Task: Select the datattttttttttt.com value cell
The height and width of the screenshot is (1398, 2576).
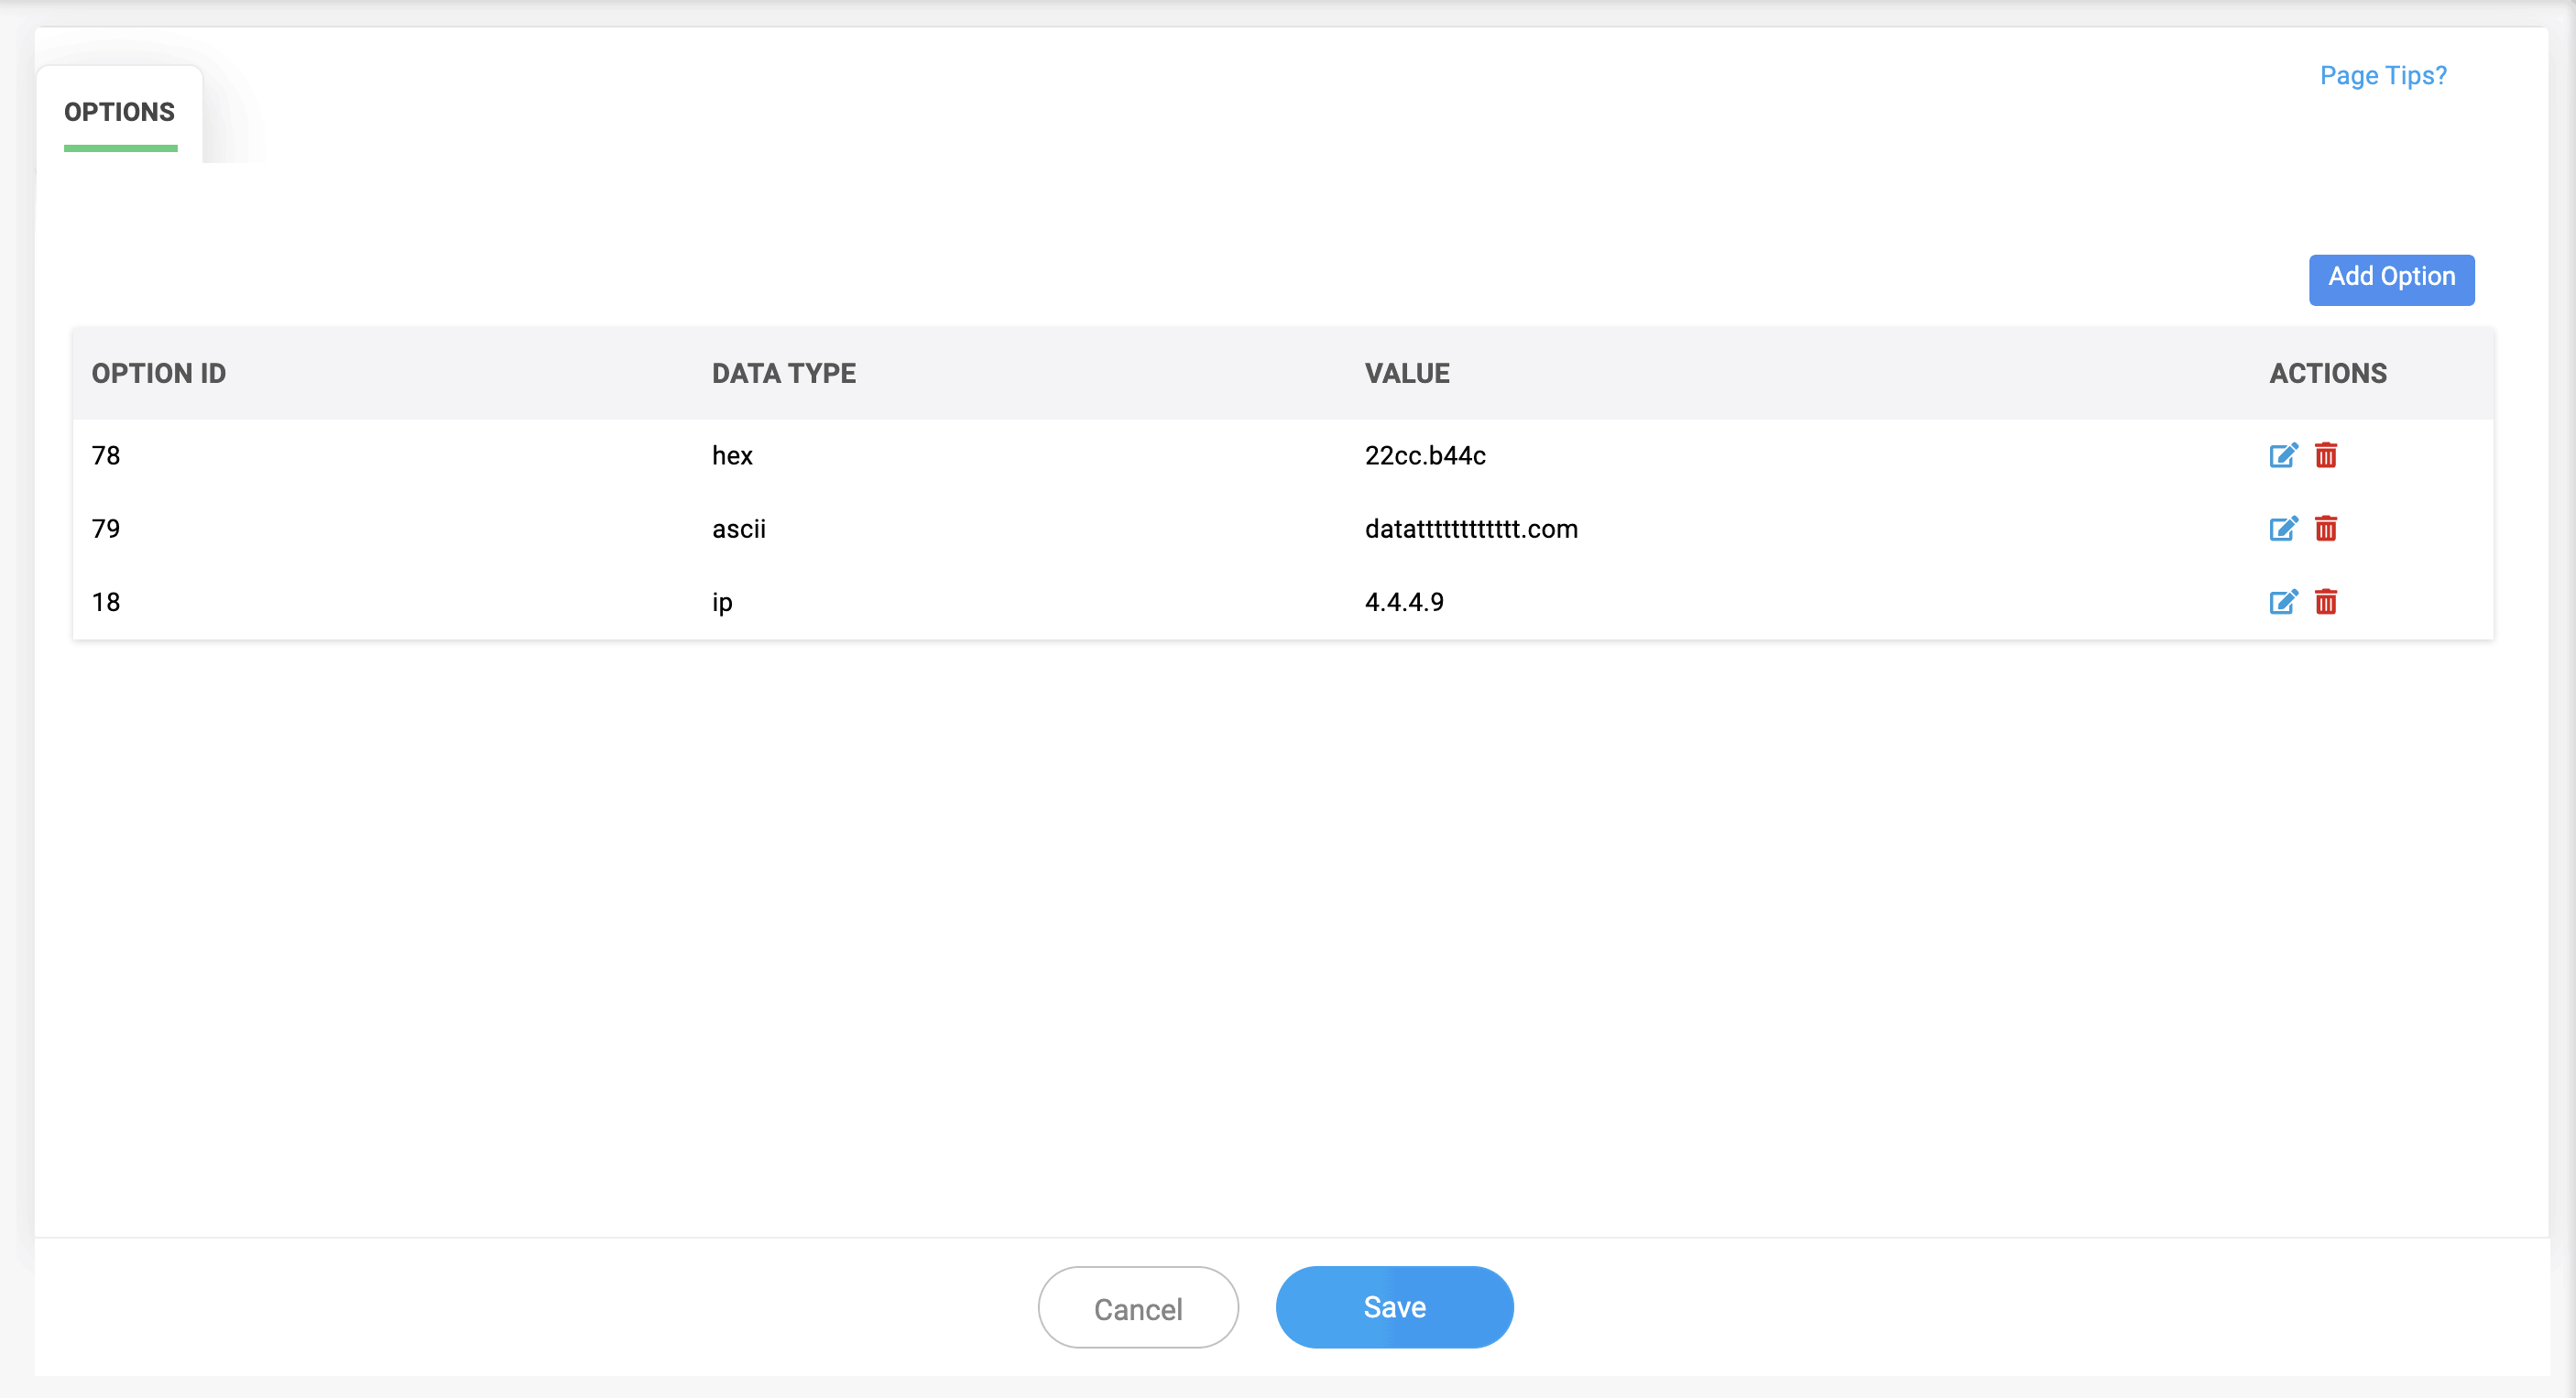Action: (x=1471, y=529)
